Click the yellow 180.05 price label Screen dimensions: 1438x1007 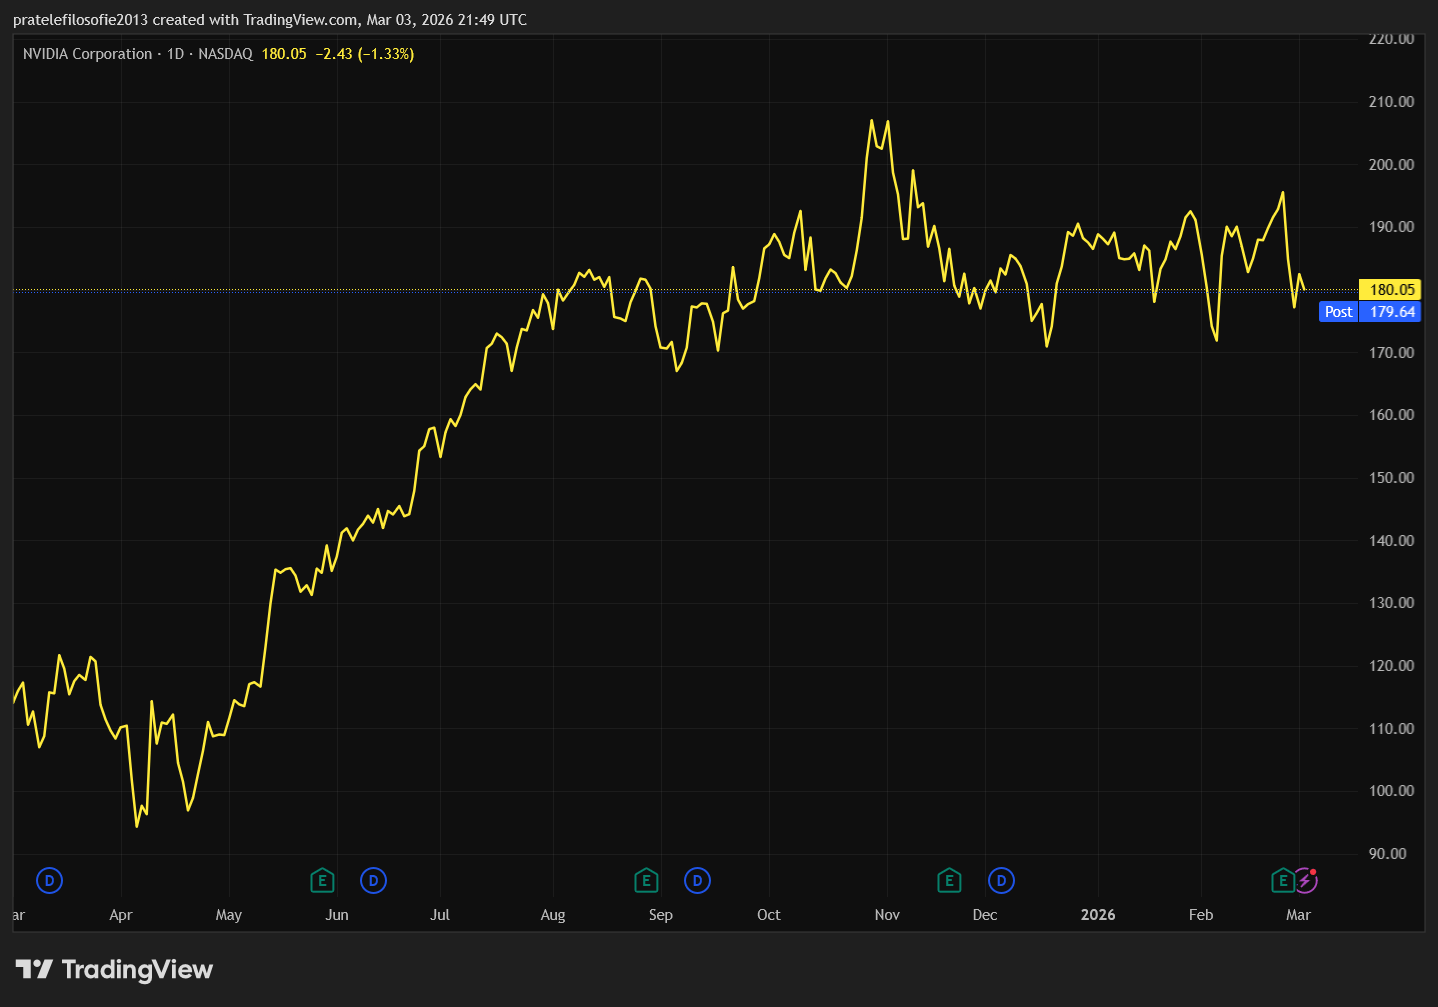click(x=1391, y=290)
